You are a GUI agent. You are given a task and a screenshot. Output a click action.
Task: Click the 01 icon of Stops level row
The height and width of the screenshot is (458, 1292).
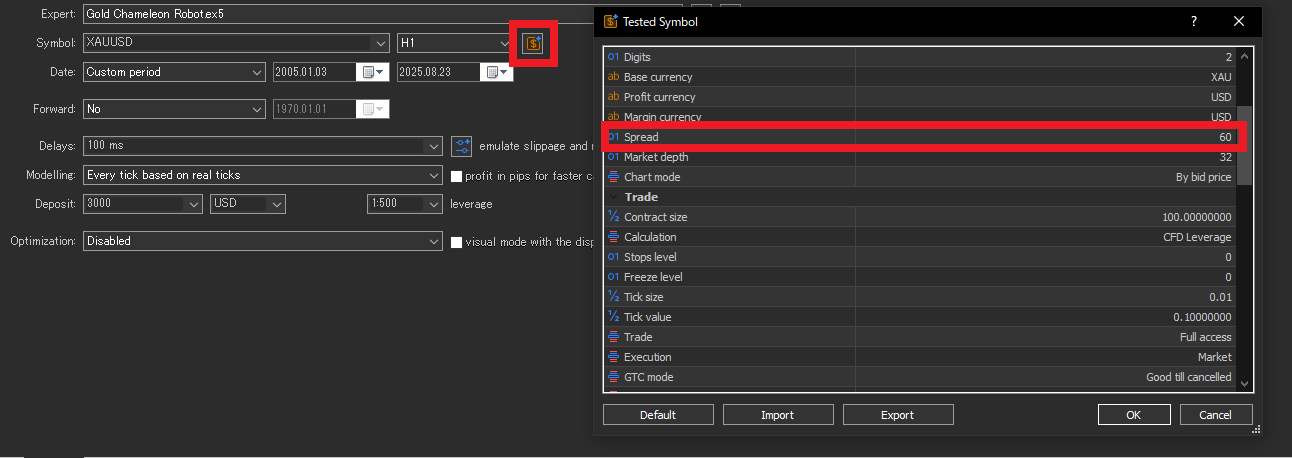tap(614, 257)
